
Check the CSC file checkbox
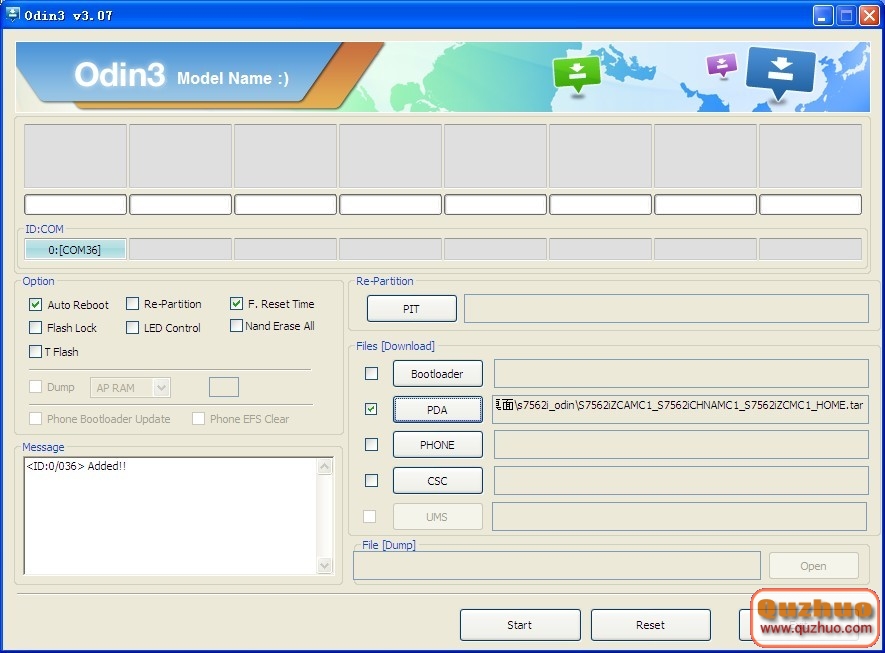tap(371, 480)
